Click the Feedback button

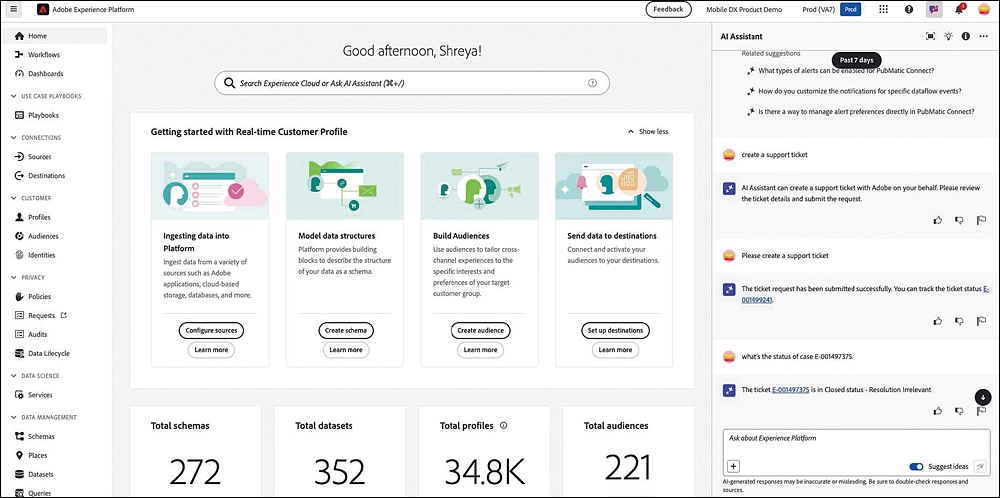(x=668, y=10)
